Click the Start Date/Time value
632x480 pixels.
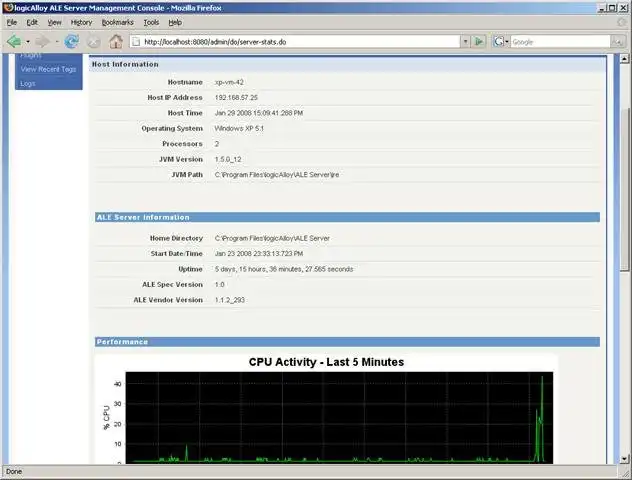259,254
